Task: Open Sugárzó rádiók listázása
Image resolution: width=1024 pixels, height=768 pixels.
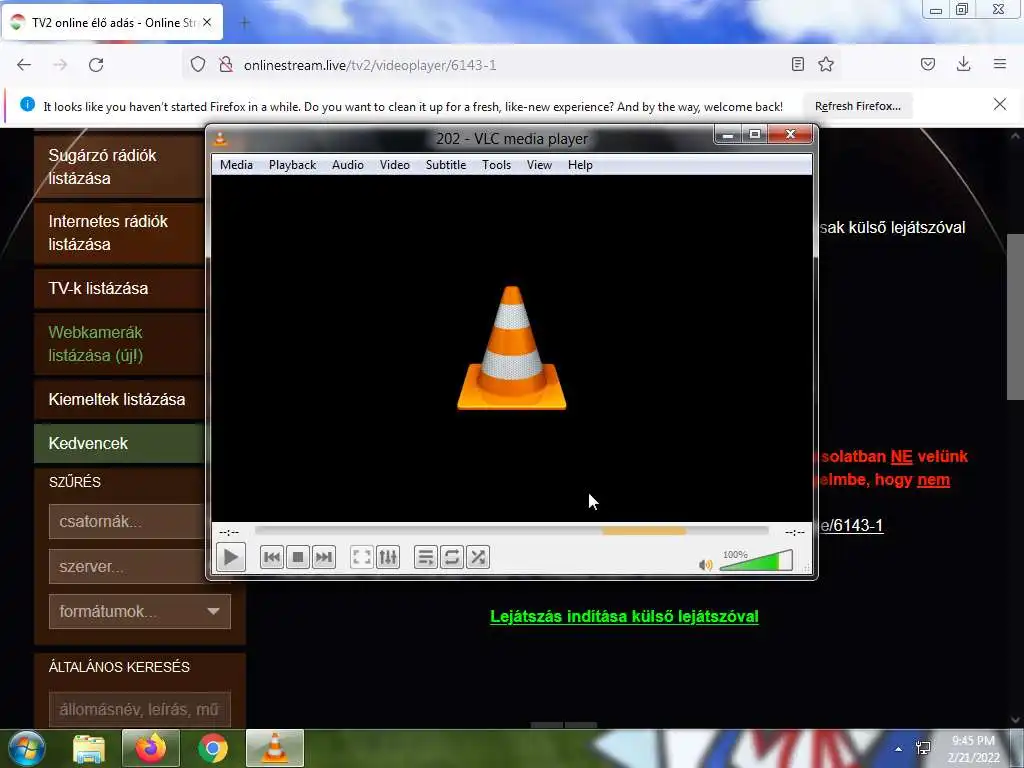Action: [118, 167]
